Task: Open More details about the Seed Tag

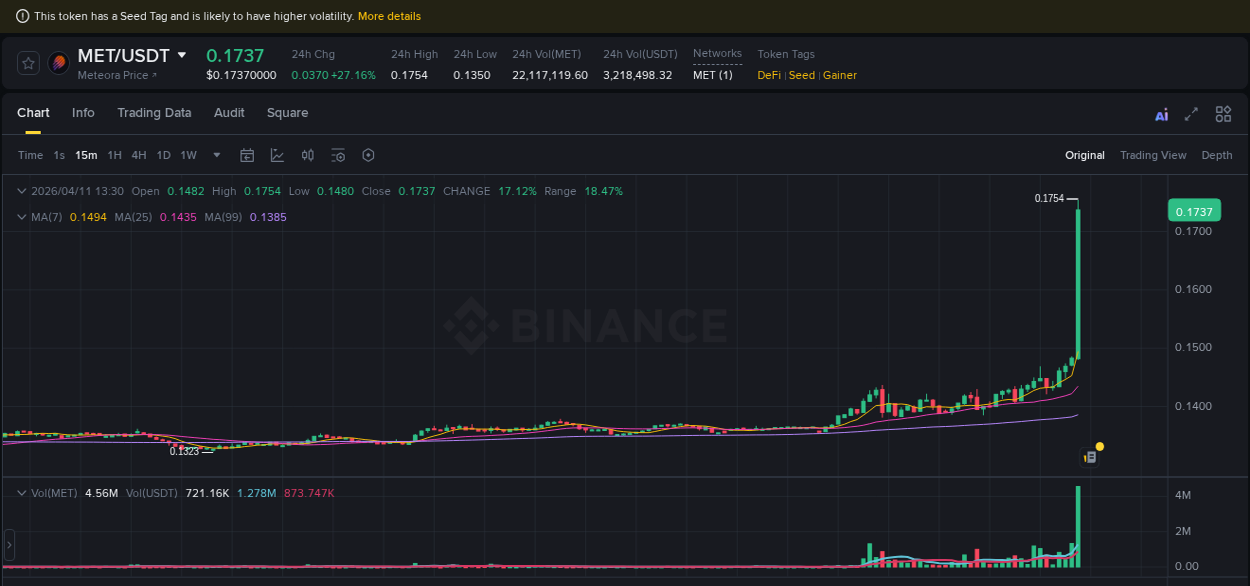Action: 389,16
